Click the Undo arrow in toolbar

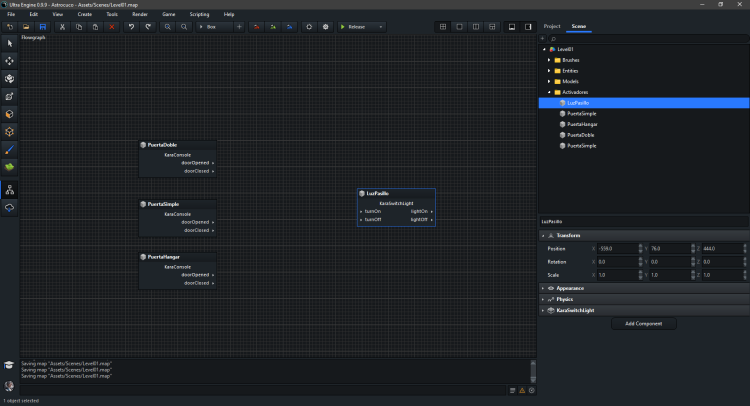coord(131,26)
